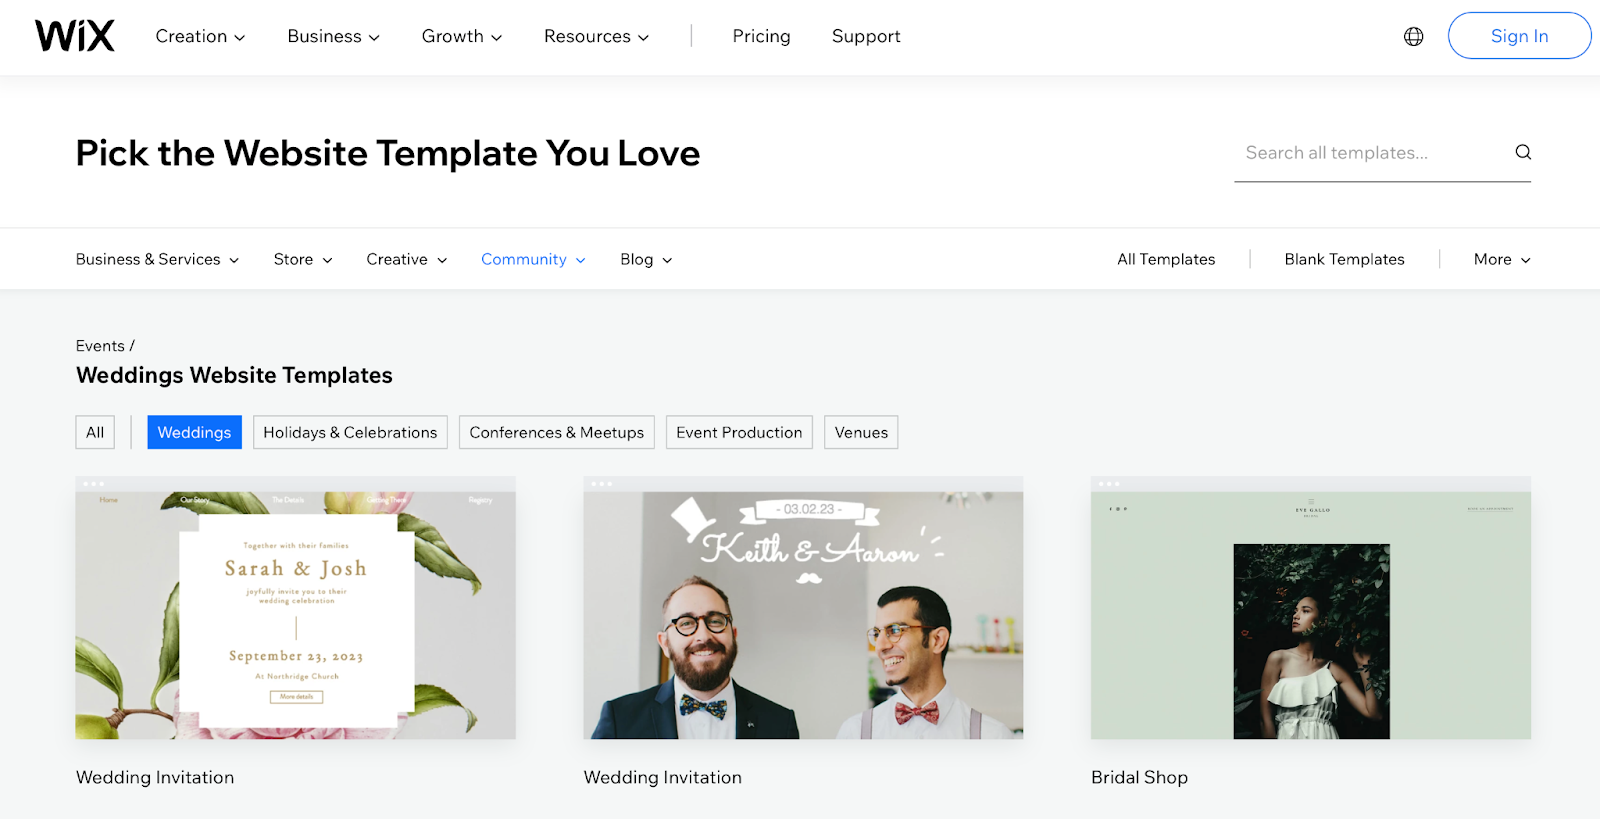Image resolution: width=1600 pixels, height=819 pixels.
Task: Open Blank Templates
Action: click(1344, 259)
